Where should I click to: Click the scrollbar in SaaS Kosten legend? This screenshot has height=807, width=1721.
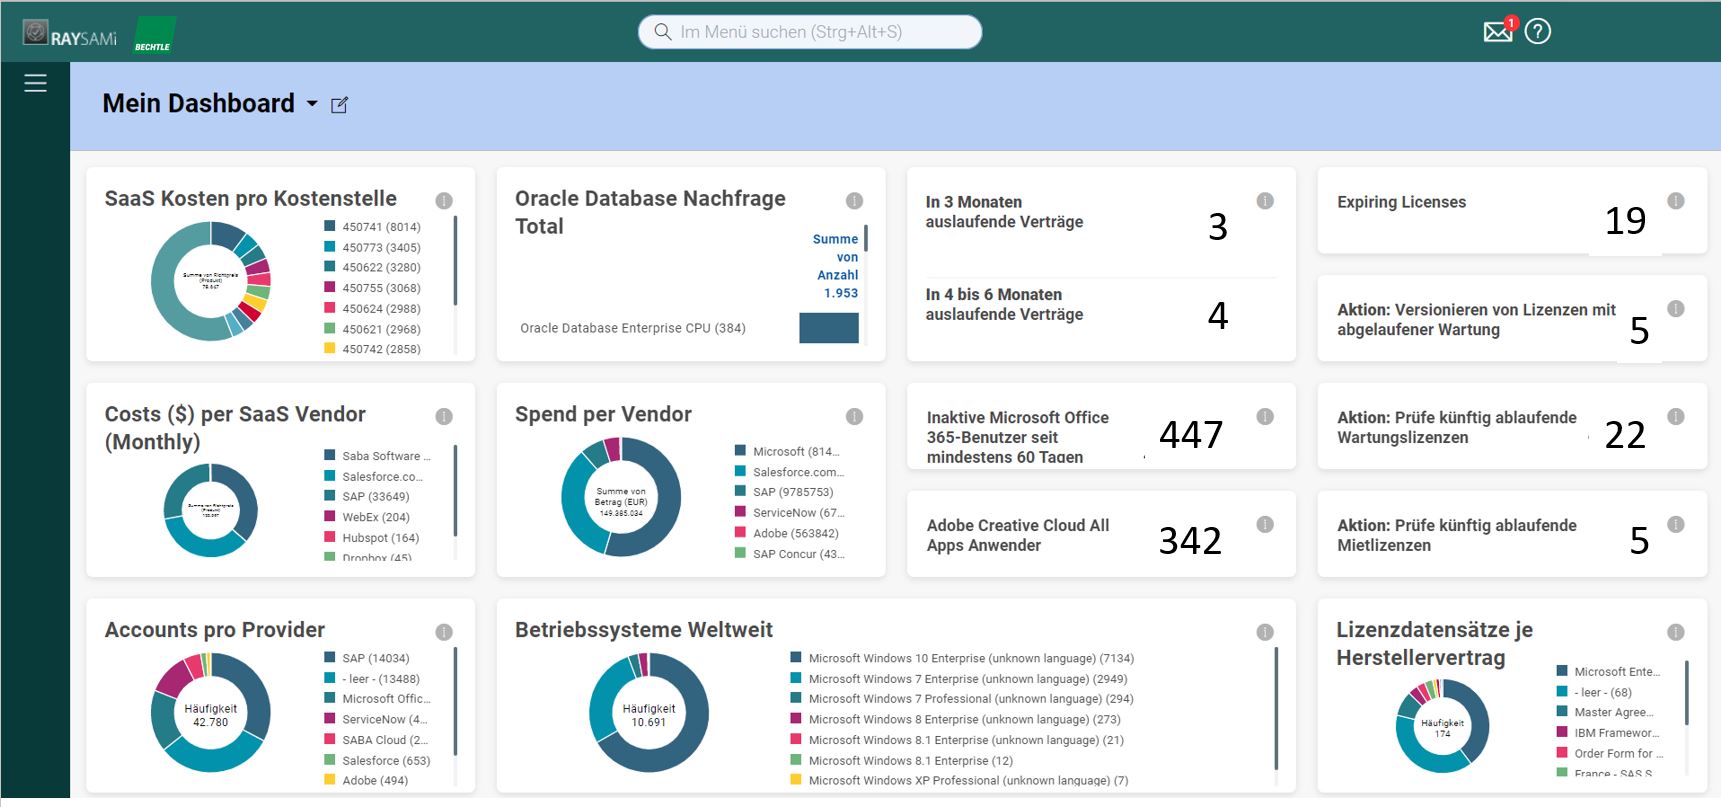(x=455, y=260)
